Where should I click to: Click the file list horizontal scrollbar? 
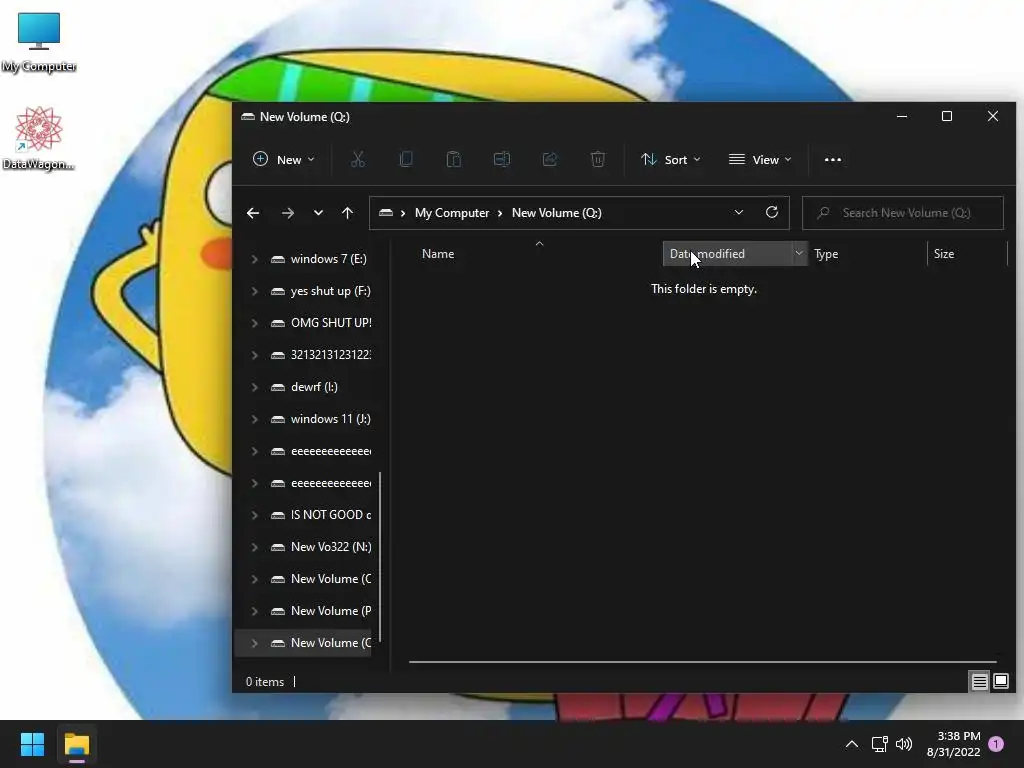click(x=703, y=662)
